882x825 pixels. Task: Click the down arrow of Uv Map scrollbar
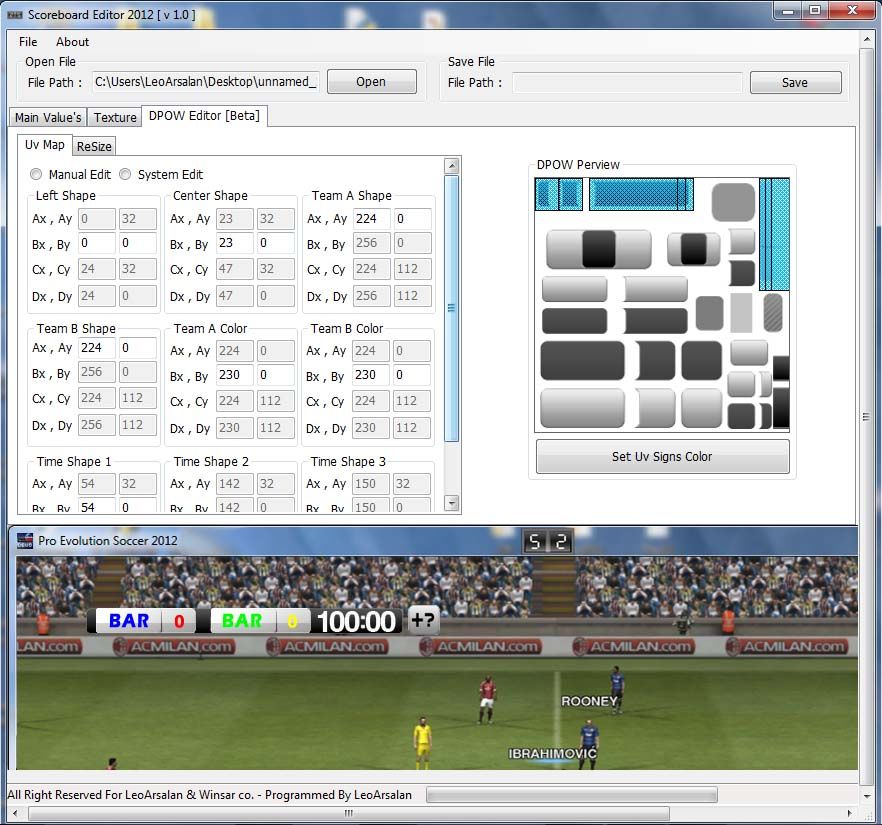point(451,503)
